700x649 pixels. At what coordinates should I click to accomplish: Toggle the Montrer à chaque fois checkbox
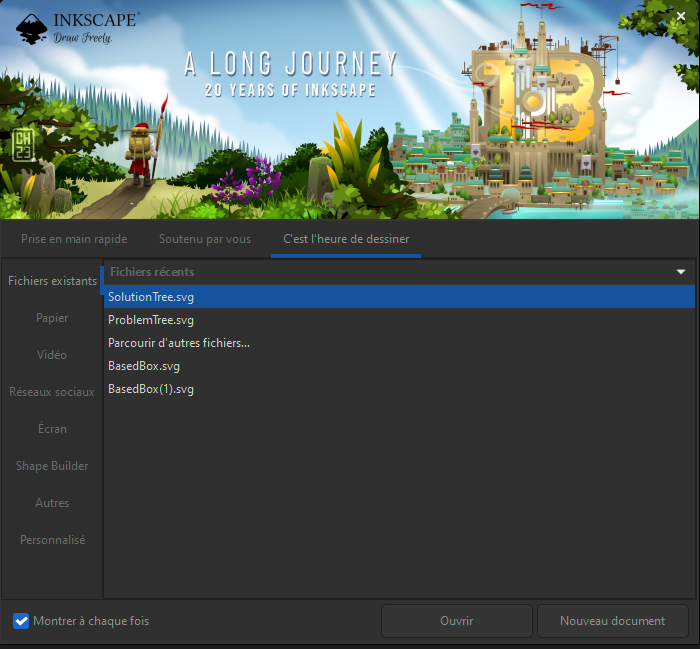click(21, 621)
